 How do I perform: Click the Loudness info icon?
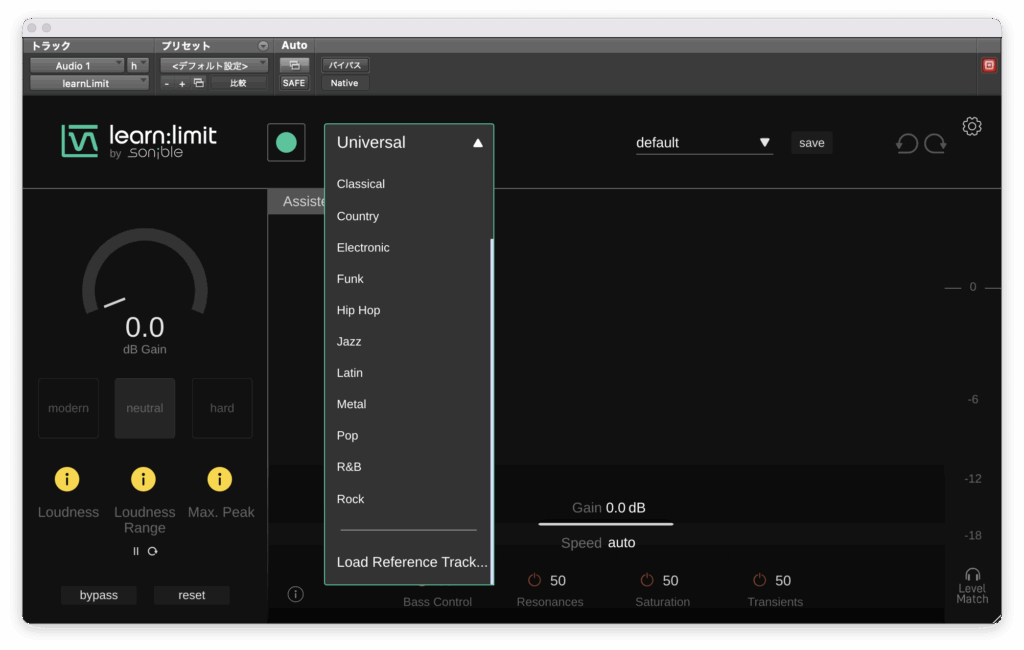point(67,479)
